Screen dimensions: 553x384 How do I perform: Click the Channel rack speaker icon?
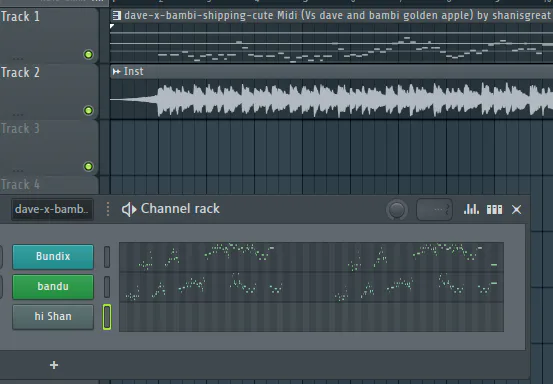(129, 209)
